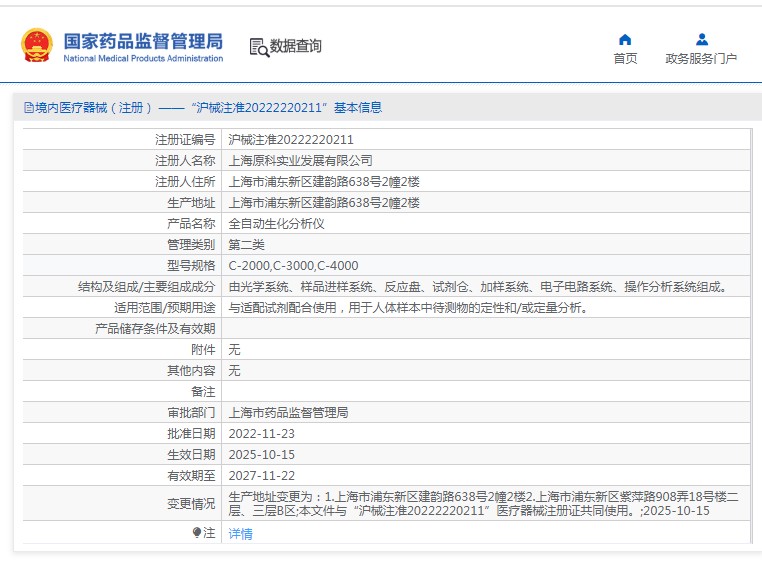
Task: Click the 政务服务门户 person icon
Action: coord(701,40)
